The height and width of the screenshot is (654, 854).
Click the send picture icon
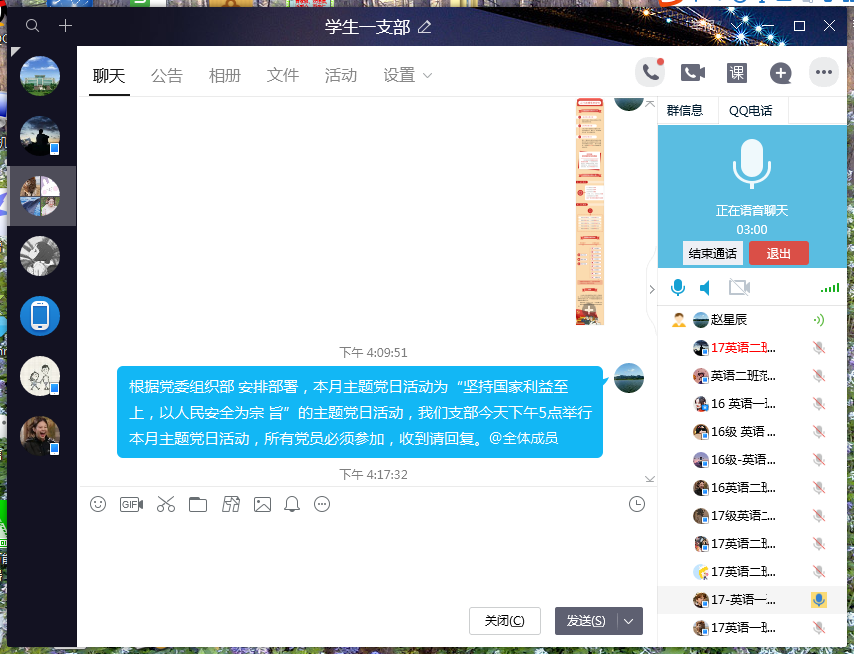pyautogui.click(x=262, y=504)
